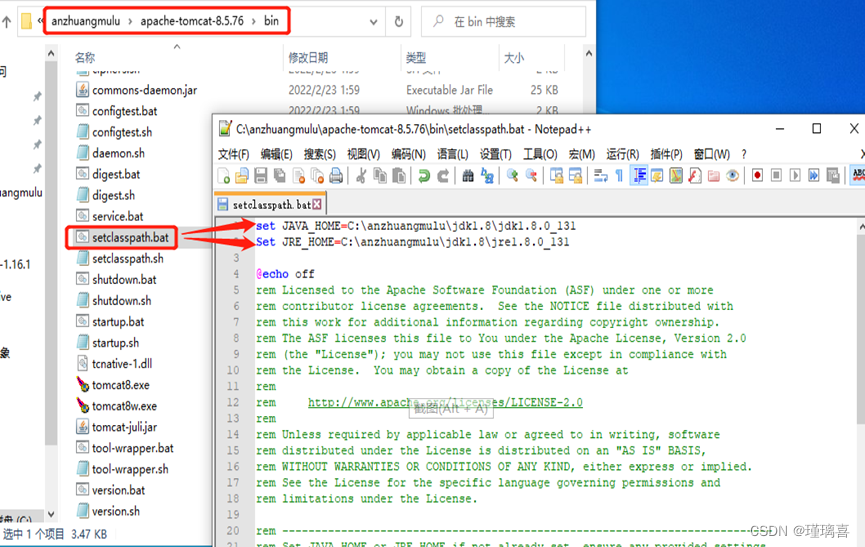The width and height of the screenshot is (865, 547).
Task: Open the 编码(N) menu
Action: pos(408,154)
